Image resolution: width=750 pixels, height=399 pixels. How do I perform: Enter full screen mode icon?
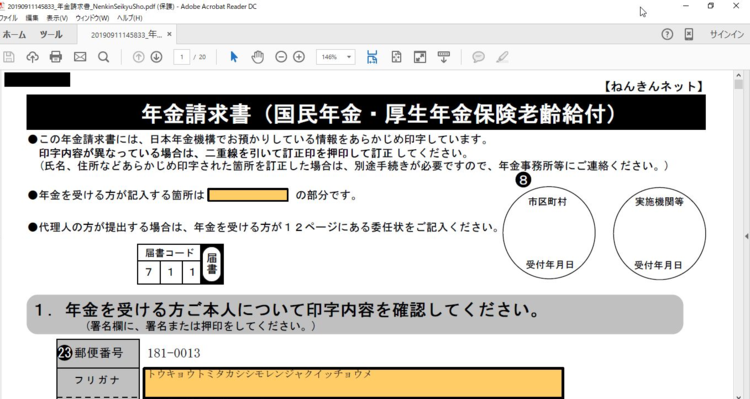click(419, 57)
